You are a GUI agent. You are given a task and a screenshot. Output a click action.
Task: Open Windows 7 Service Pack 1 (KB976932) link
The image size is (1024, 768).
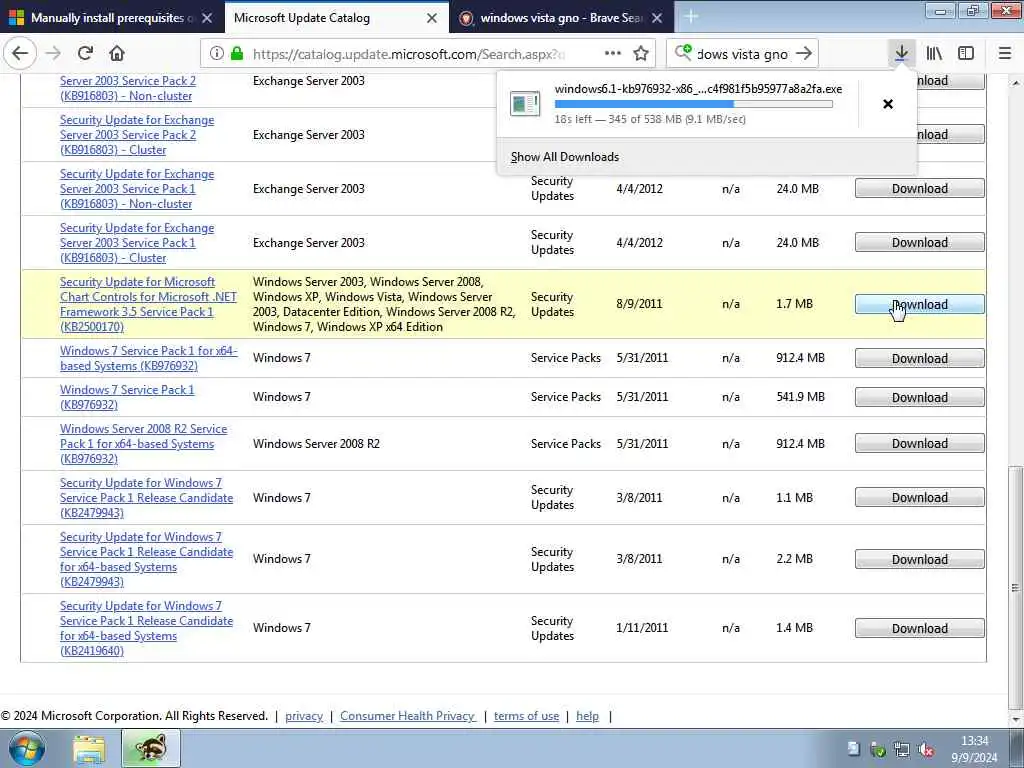click(127, 397)
